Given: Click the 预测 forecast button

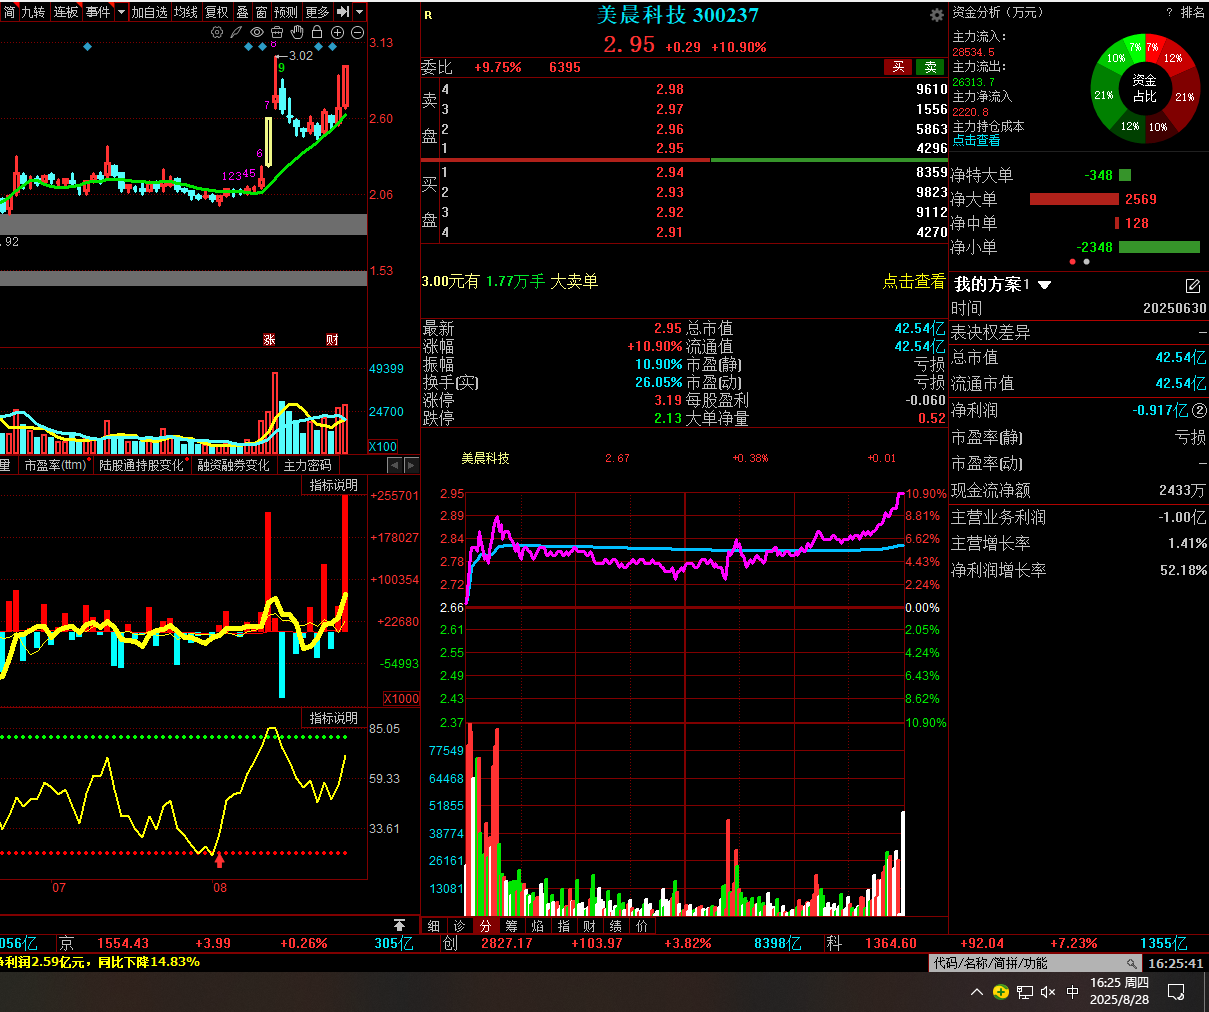Looking at the screenshot, I should pos(286,12).
